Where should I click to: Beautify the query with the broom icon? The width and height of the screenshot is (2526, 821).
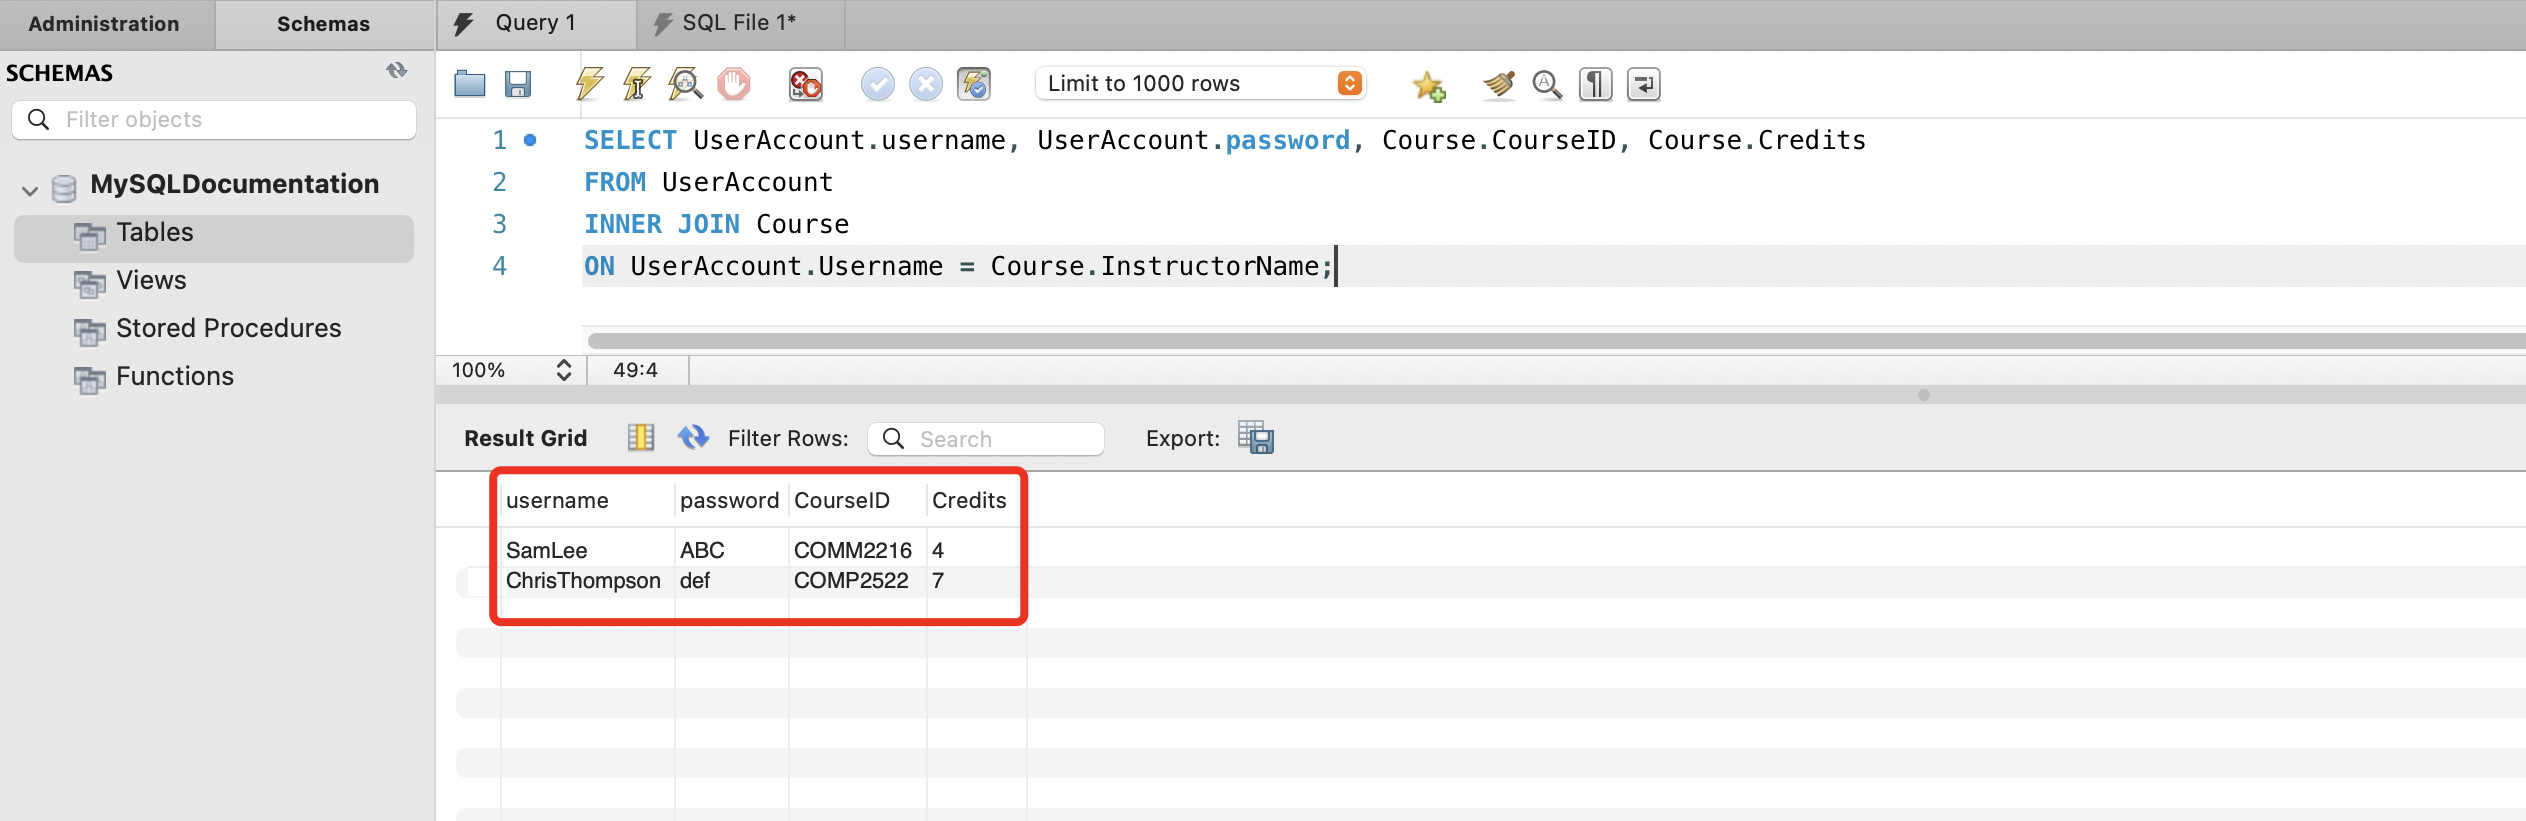click(x=1498, y=85)
